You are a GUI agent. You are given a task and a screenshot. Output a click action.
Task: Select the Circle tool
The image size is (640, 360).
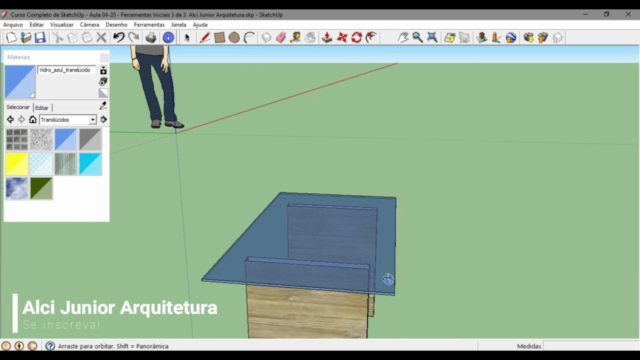click(x=234, y=38)
